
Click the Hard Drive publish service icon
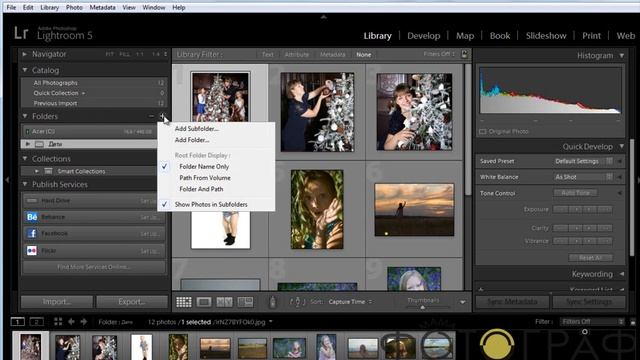(x=31, y=200)
